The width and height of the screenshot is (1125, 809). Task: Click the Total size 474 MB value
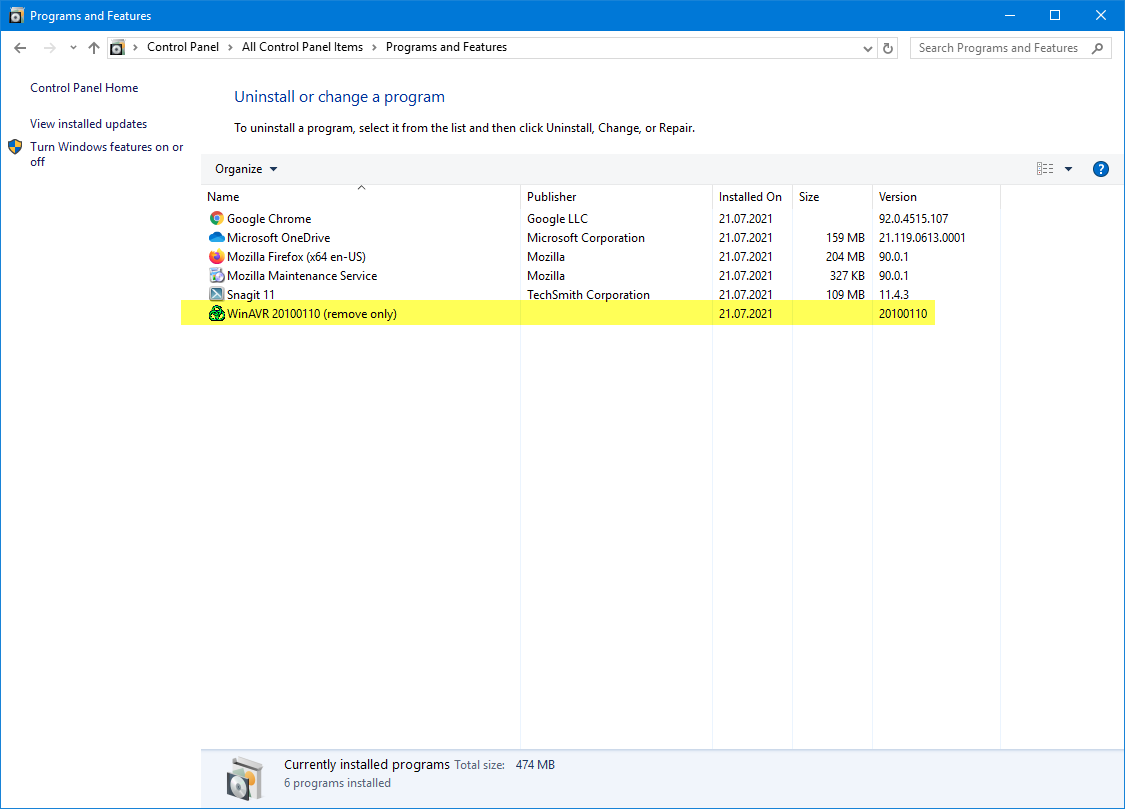coord(535,765)
